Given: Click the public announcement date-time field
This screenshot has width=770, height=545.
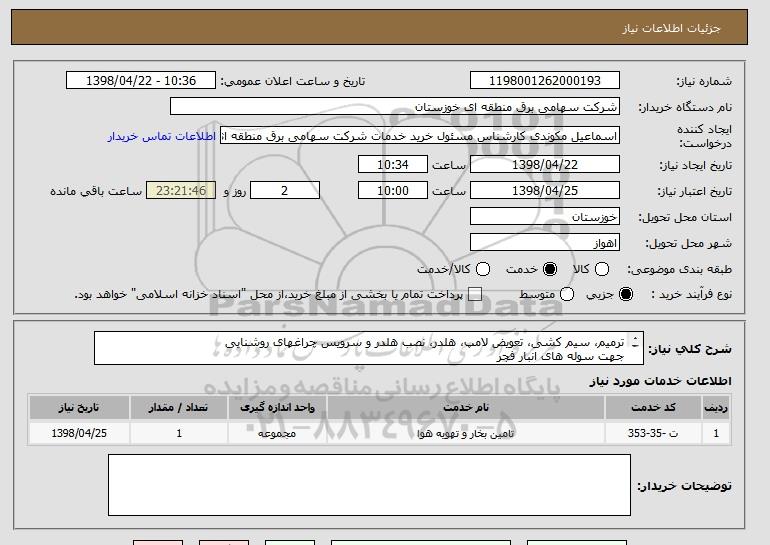Looking at the screenshot, I should (141, 81).
